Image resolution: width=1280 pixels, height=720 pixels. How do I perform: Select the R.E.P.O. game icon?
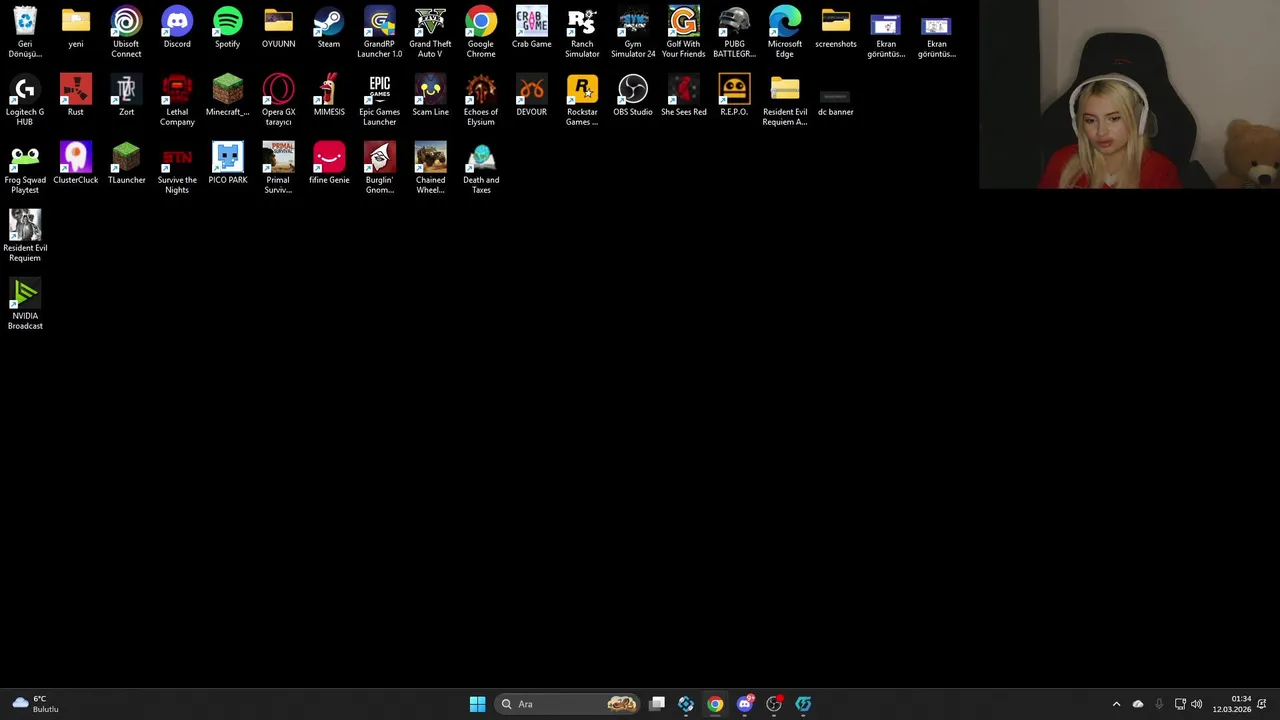[x=734, y=96]
